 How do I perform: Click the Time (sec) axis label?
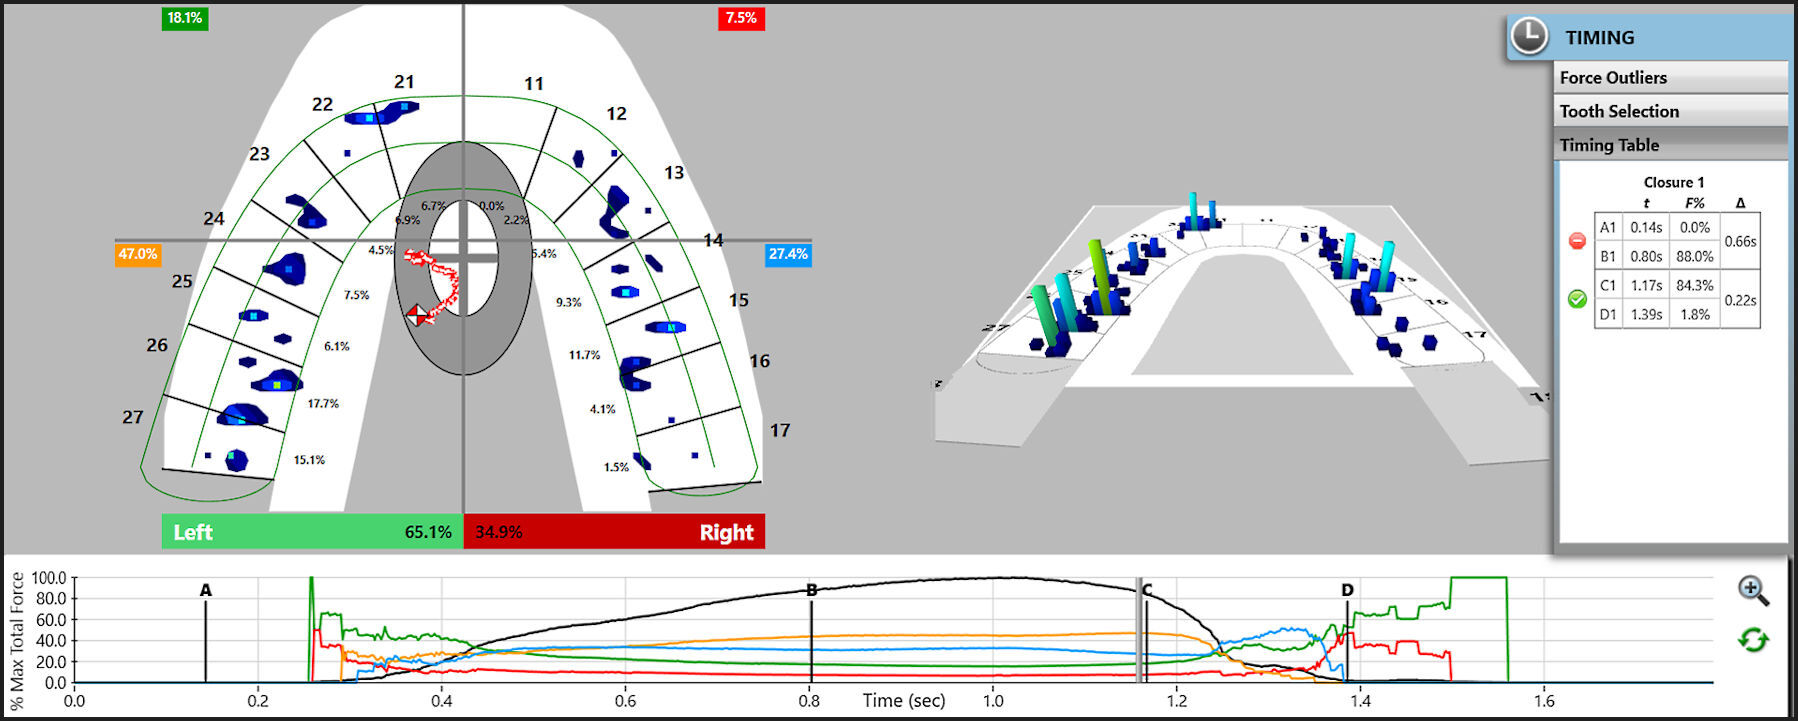coord(904,701)
